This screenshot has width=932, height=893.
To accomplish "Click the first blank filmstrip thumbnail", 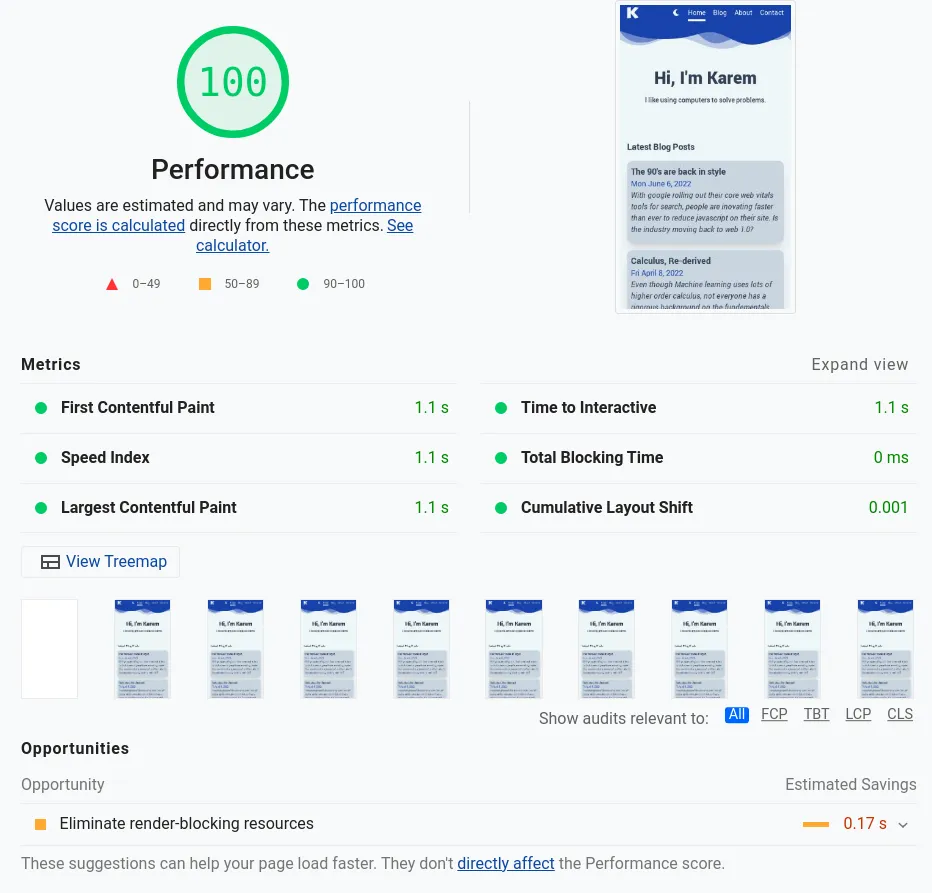I will (x=49, y=649).
